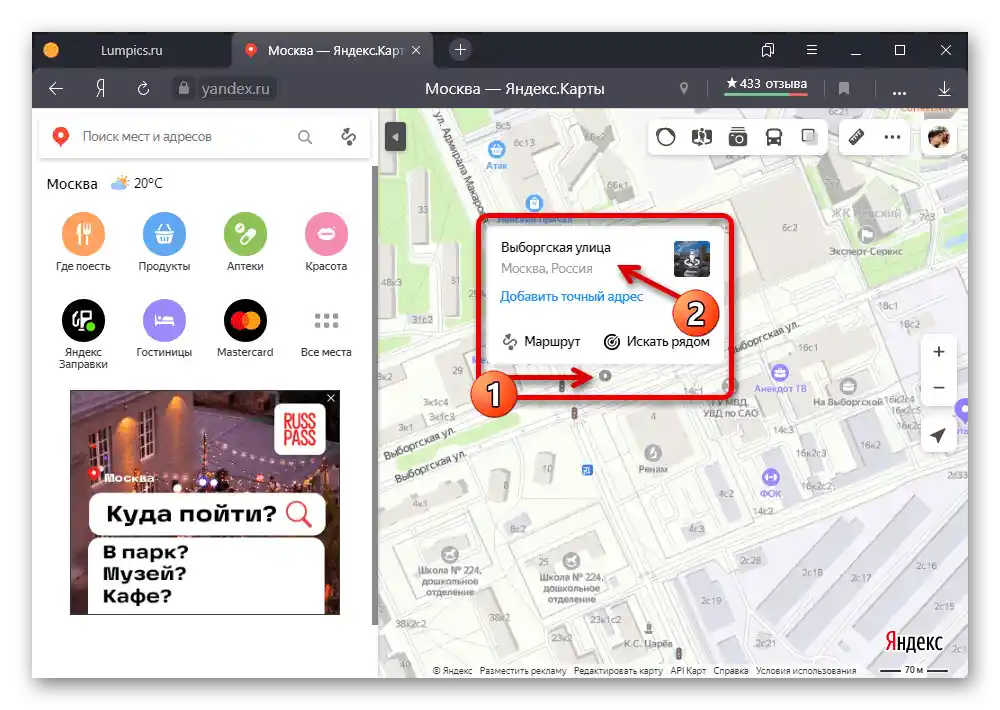Switch to the Lumpics.ru tab
The width and height of the screenshot is (1000, 710).
[131, 50]
